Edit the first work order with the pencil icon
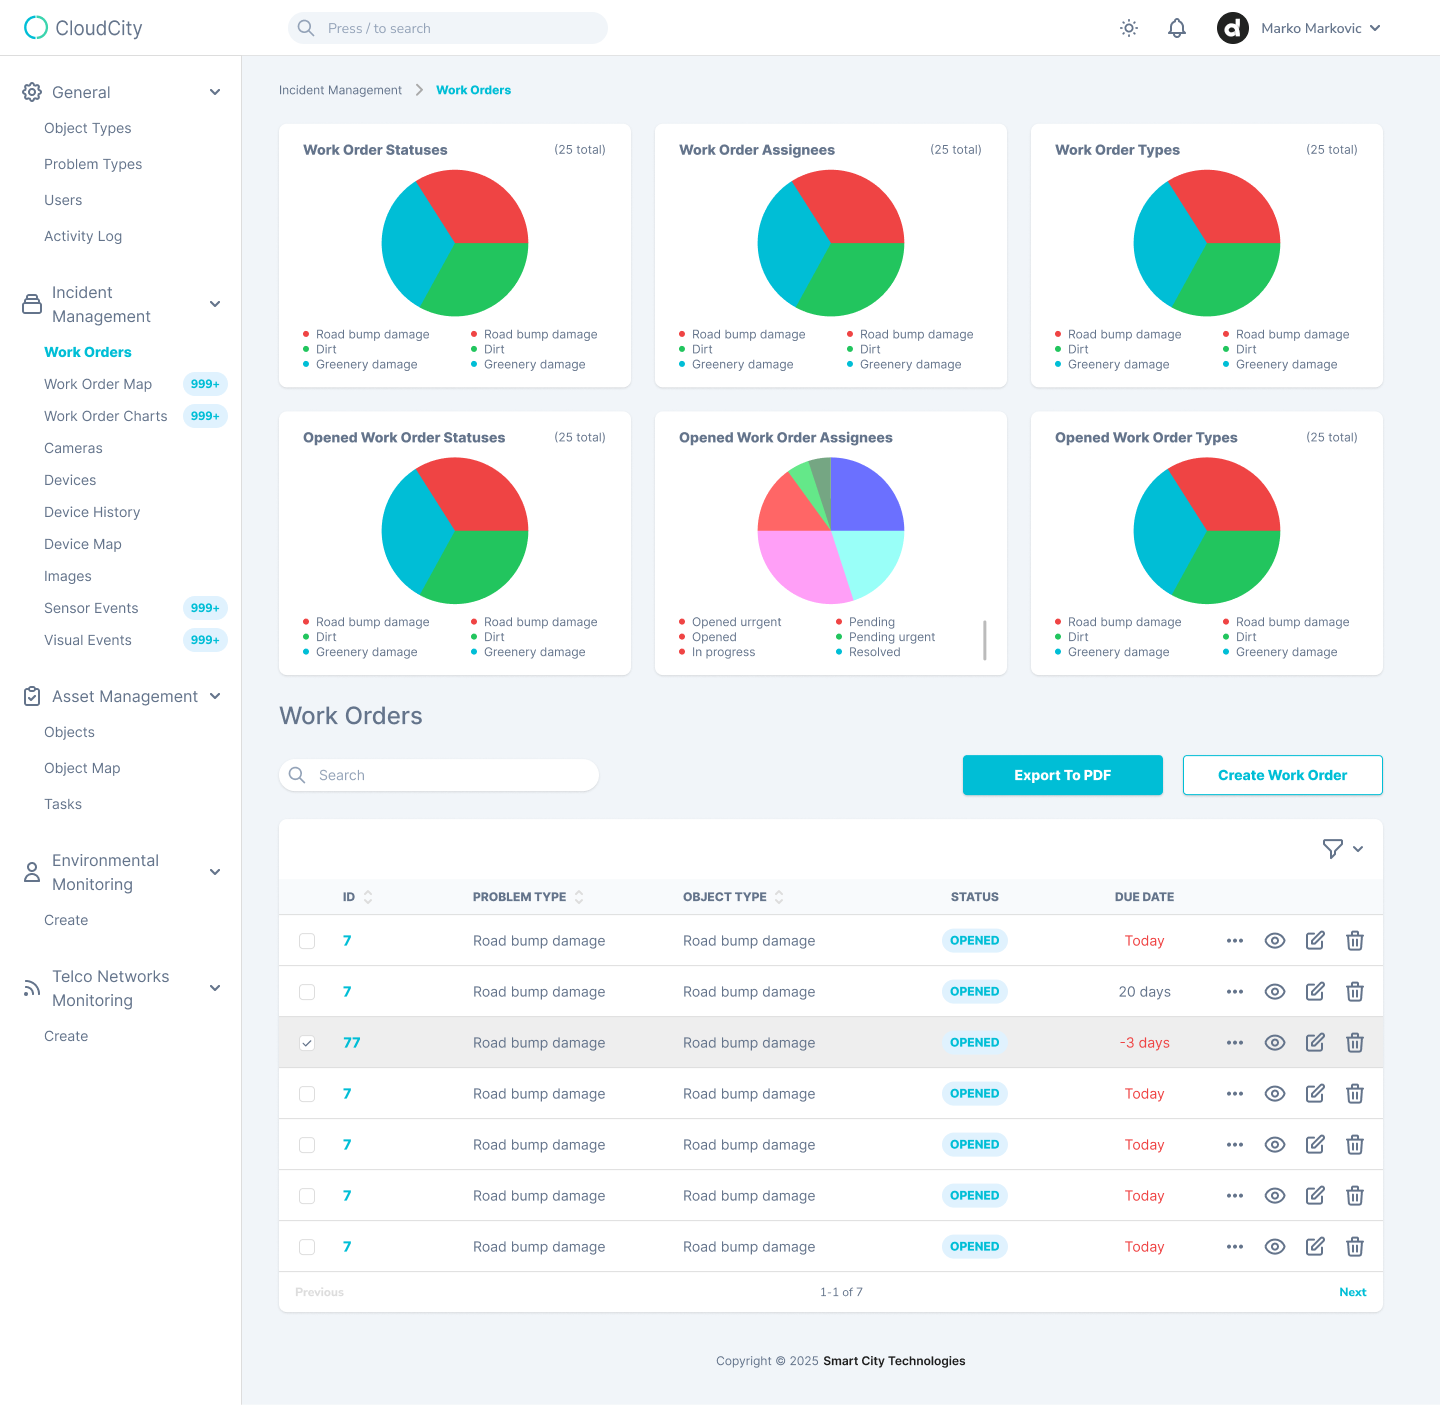The height and width of the screenshot is (1405, 1440). click(x=1314, y=940)
